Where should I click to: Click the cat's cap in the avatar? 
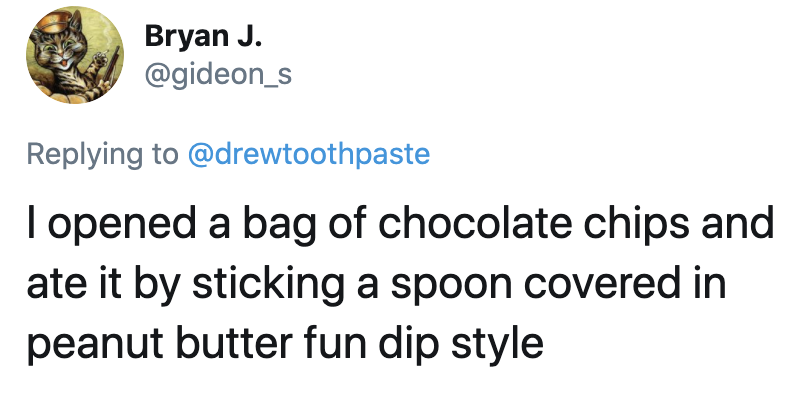(55, 22)
